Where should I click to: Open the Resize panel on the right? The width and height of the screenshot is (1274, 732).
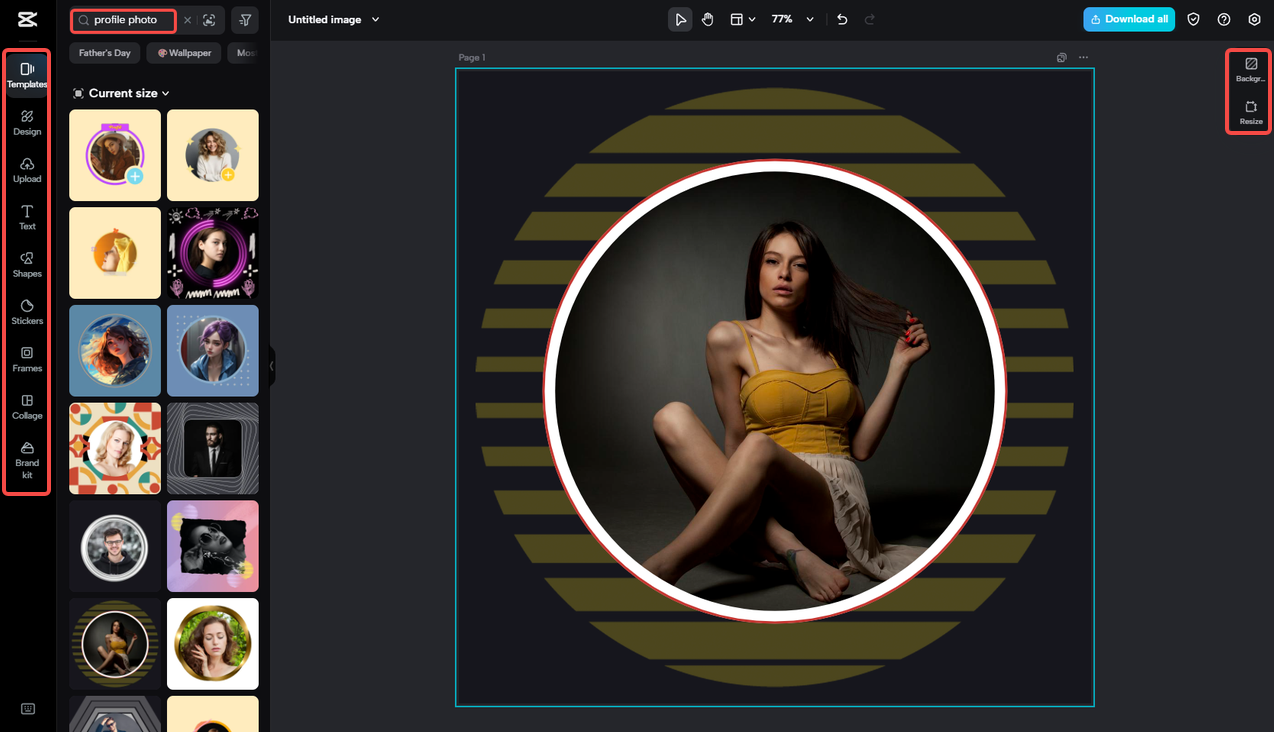coord(1249,113)
